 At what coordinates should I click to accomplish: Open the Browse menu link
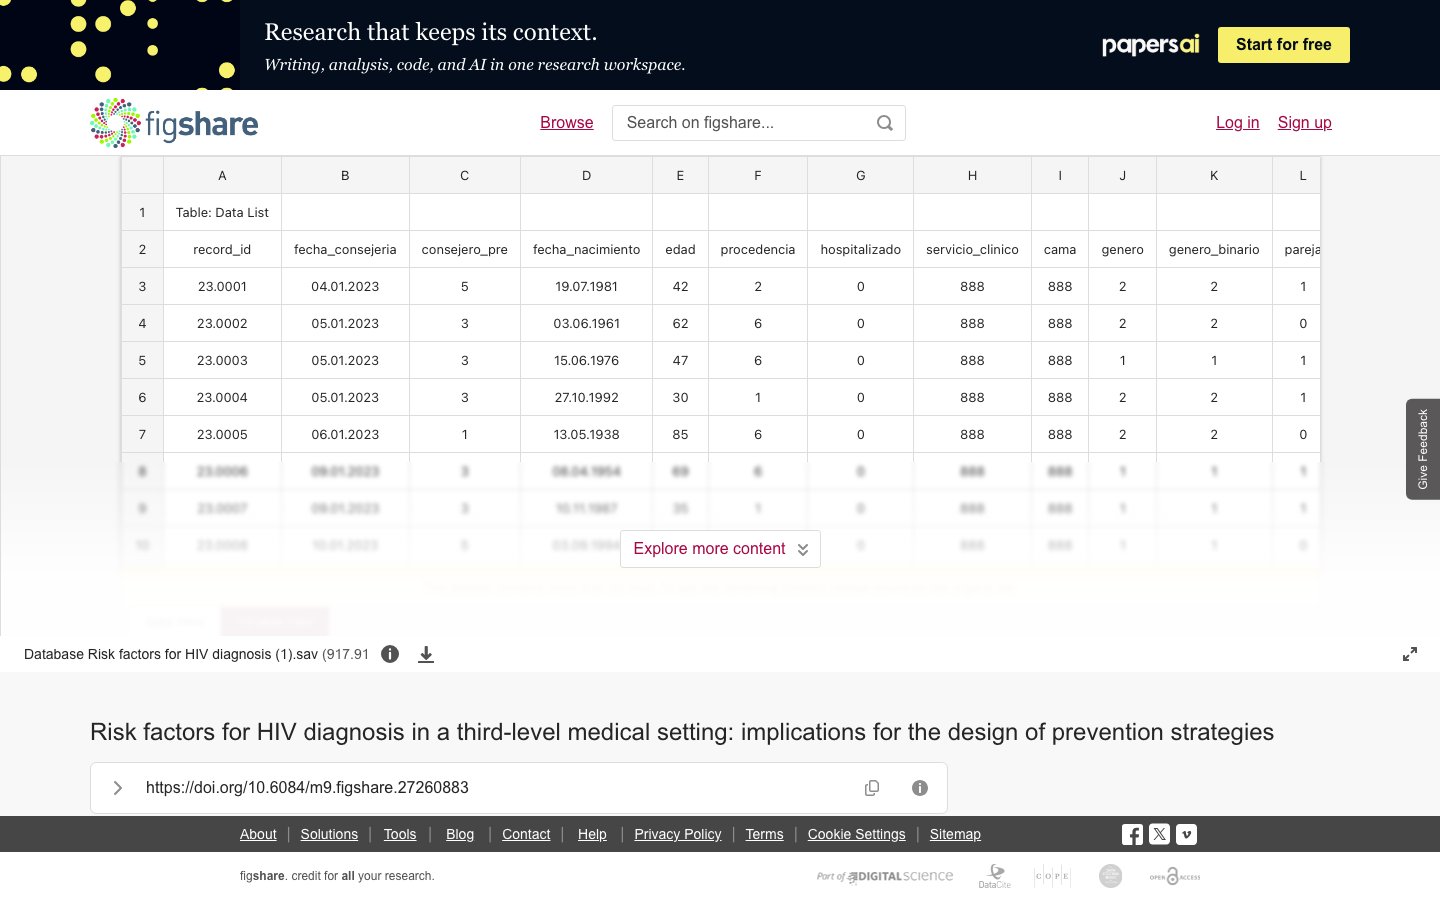pyautogui.click(x=567, y=123)
